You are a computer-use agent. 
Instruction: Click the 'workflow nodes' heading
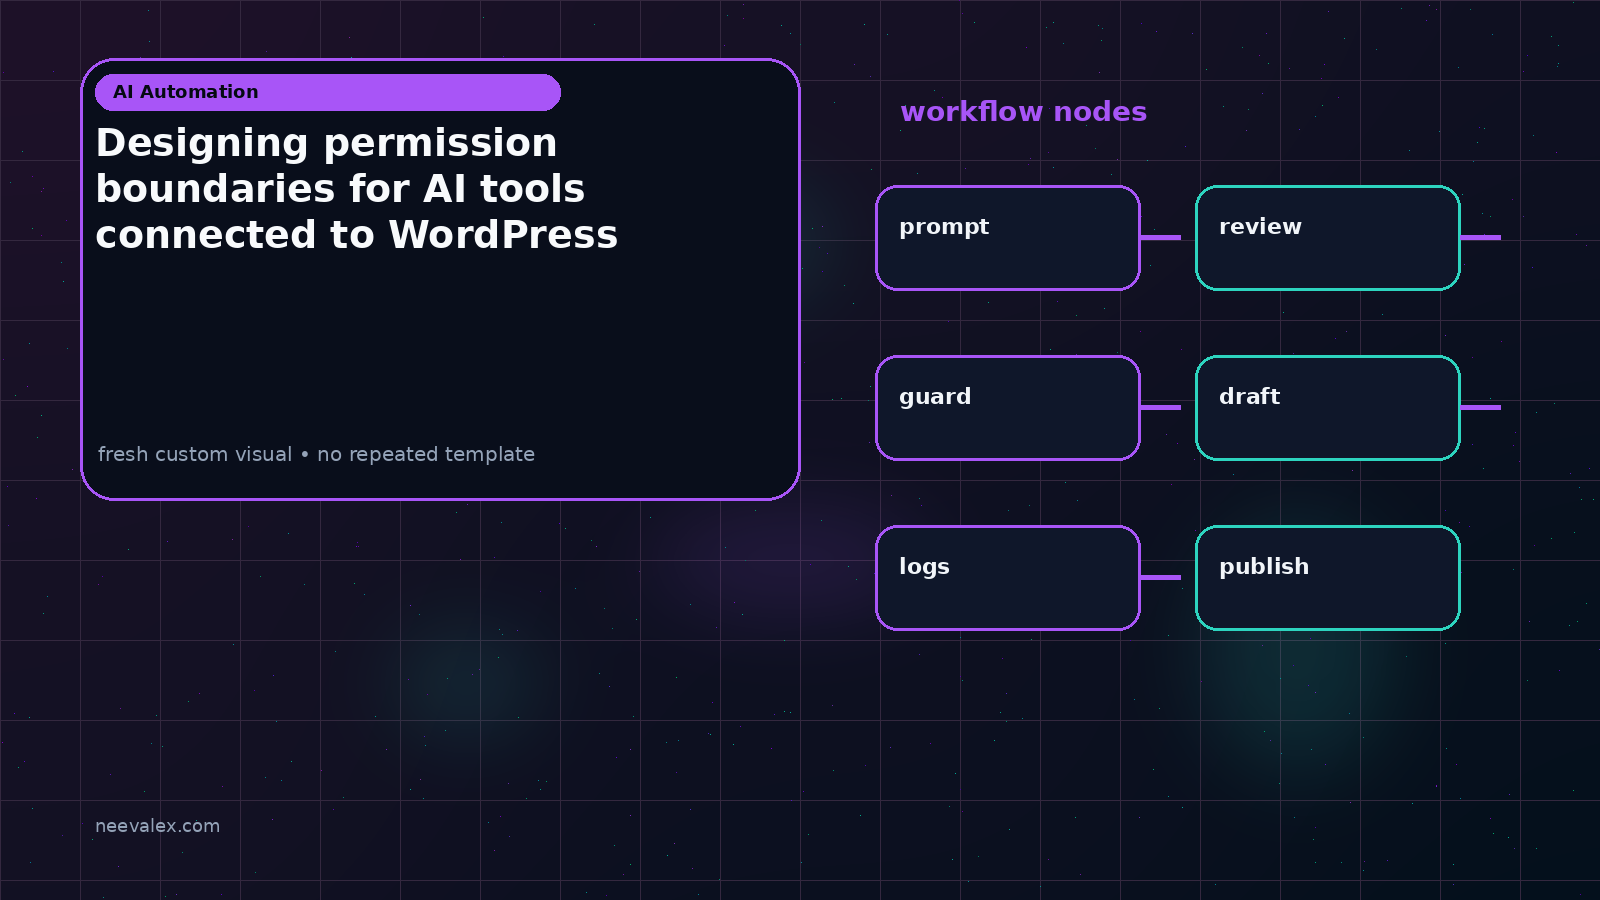click(1024, 112)
